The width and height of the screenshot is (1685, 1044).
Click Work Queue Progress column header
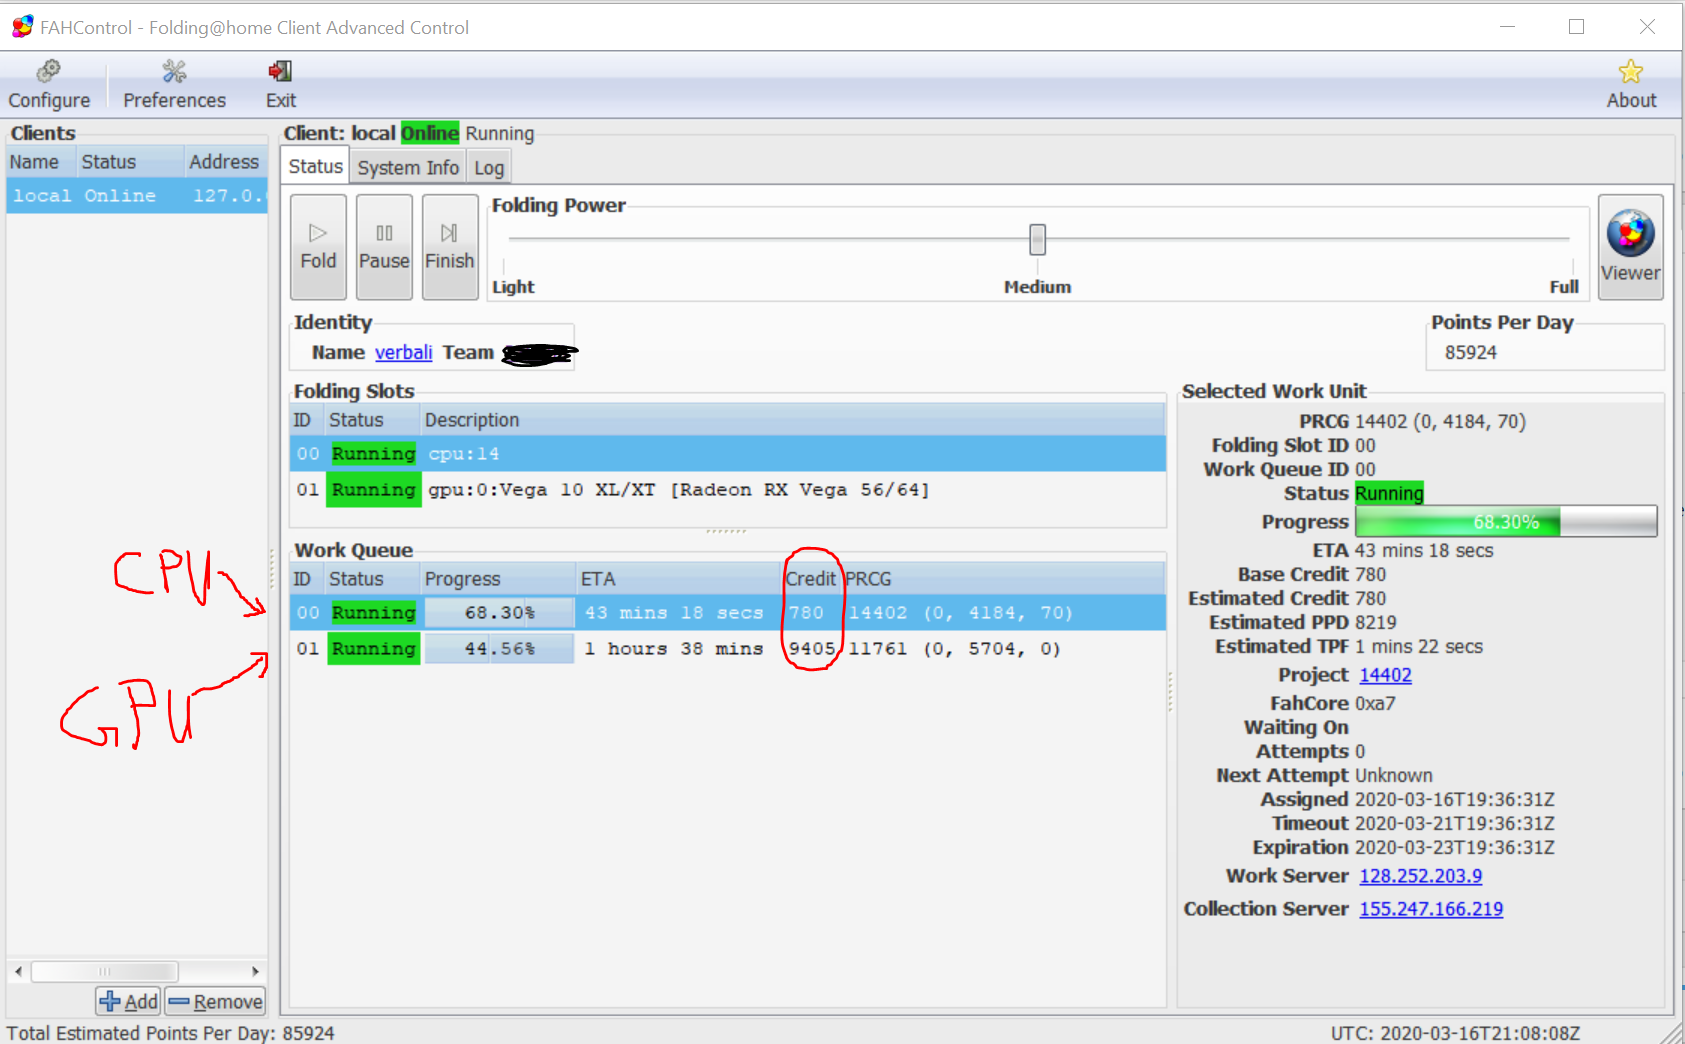[x=498, y=579]
